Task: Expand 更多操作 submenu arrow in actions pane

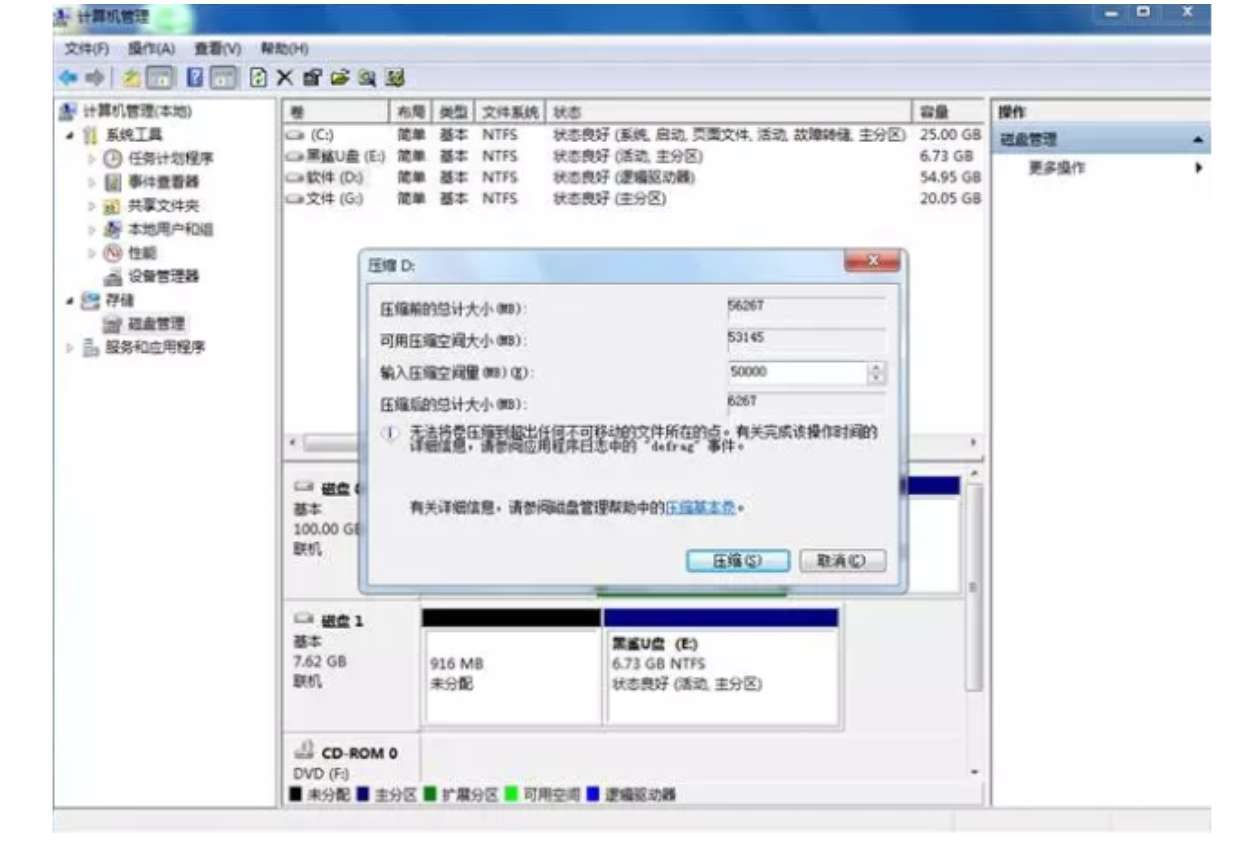Action: pyautogui.click(x=1197, y=168)
